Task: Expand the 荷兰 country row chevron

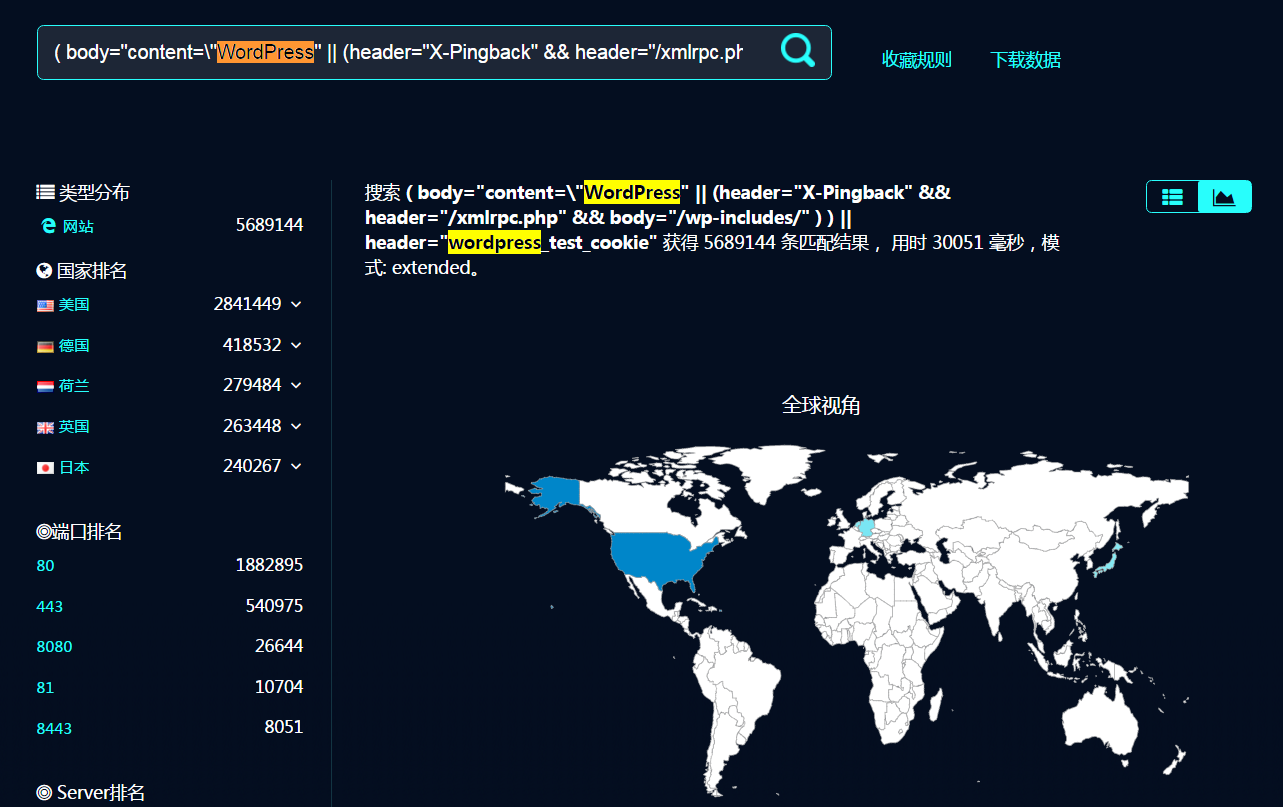Action: (296, 385)
